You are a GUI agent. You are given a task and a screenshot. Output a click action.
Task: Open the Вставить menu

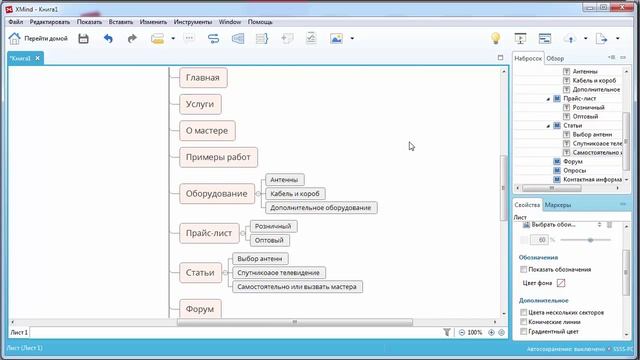[121, 22]
